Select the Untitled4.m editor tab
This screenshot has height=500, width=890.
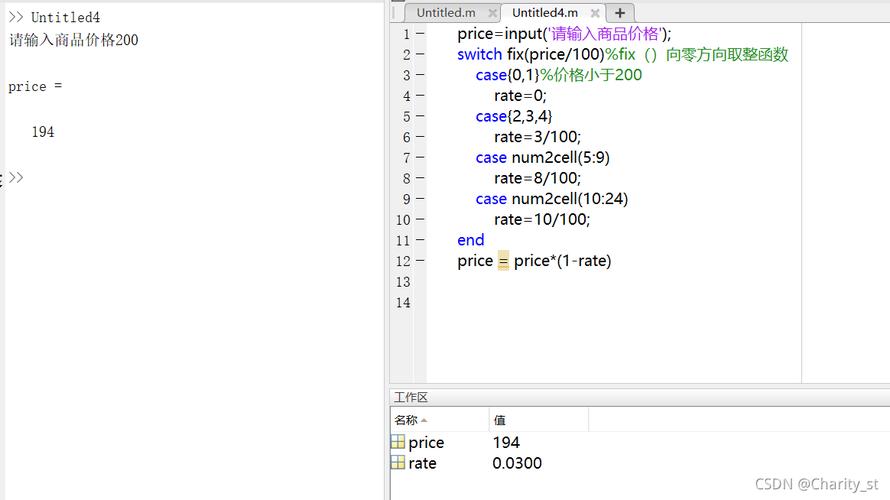(x=545, y=12)
